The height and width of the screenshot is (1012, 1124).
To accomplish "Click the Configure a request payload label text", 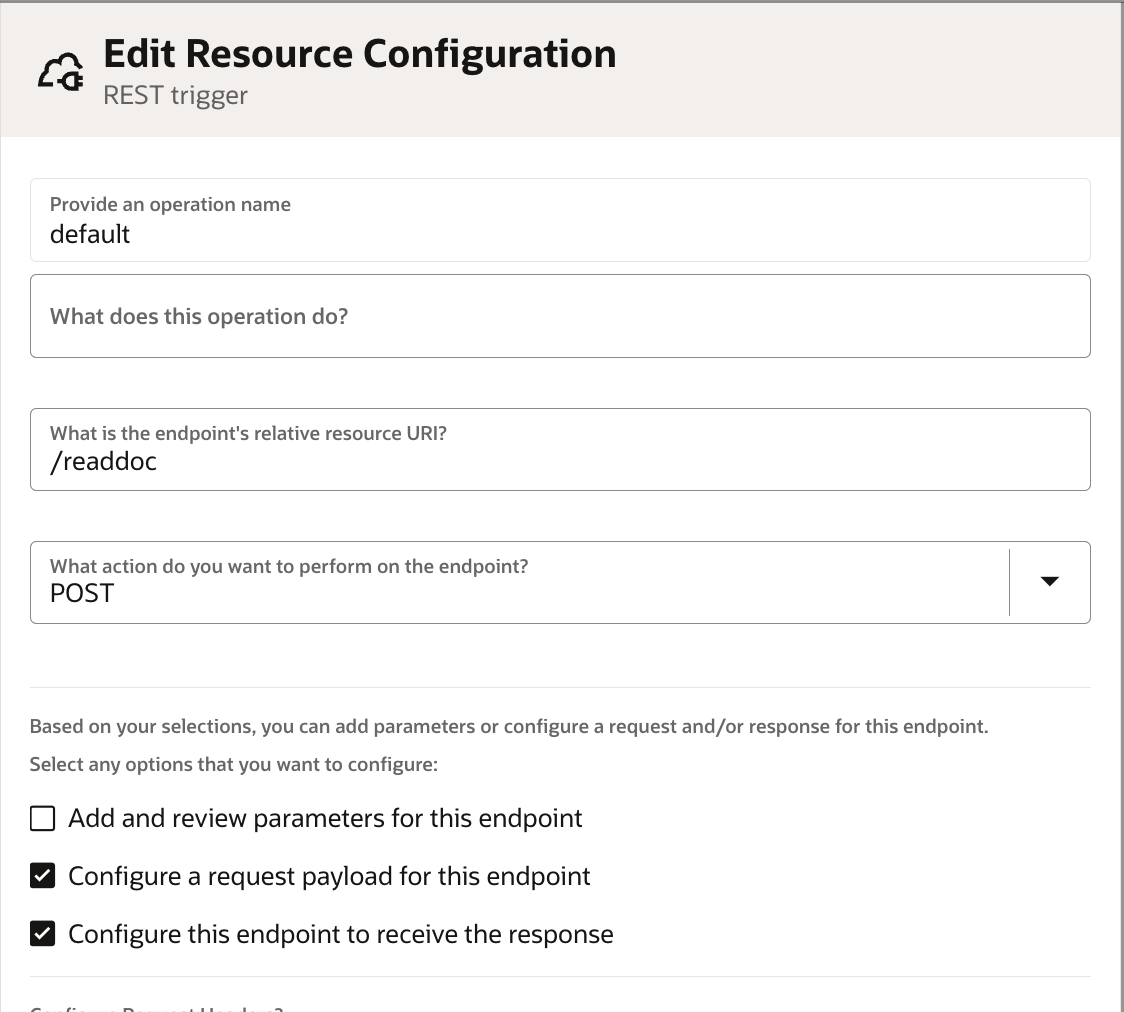I will [329, 876].
